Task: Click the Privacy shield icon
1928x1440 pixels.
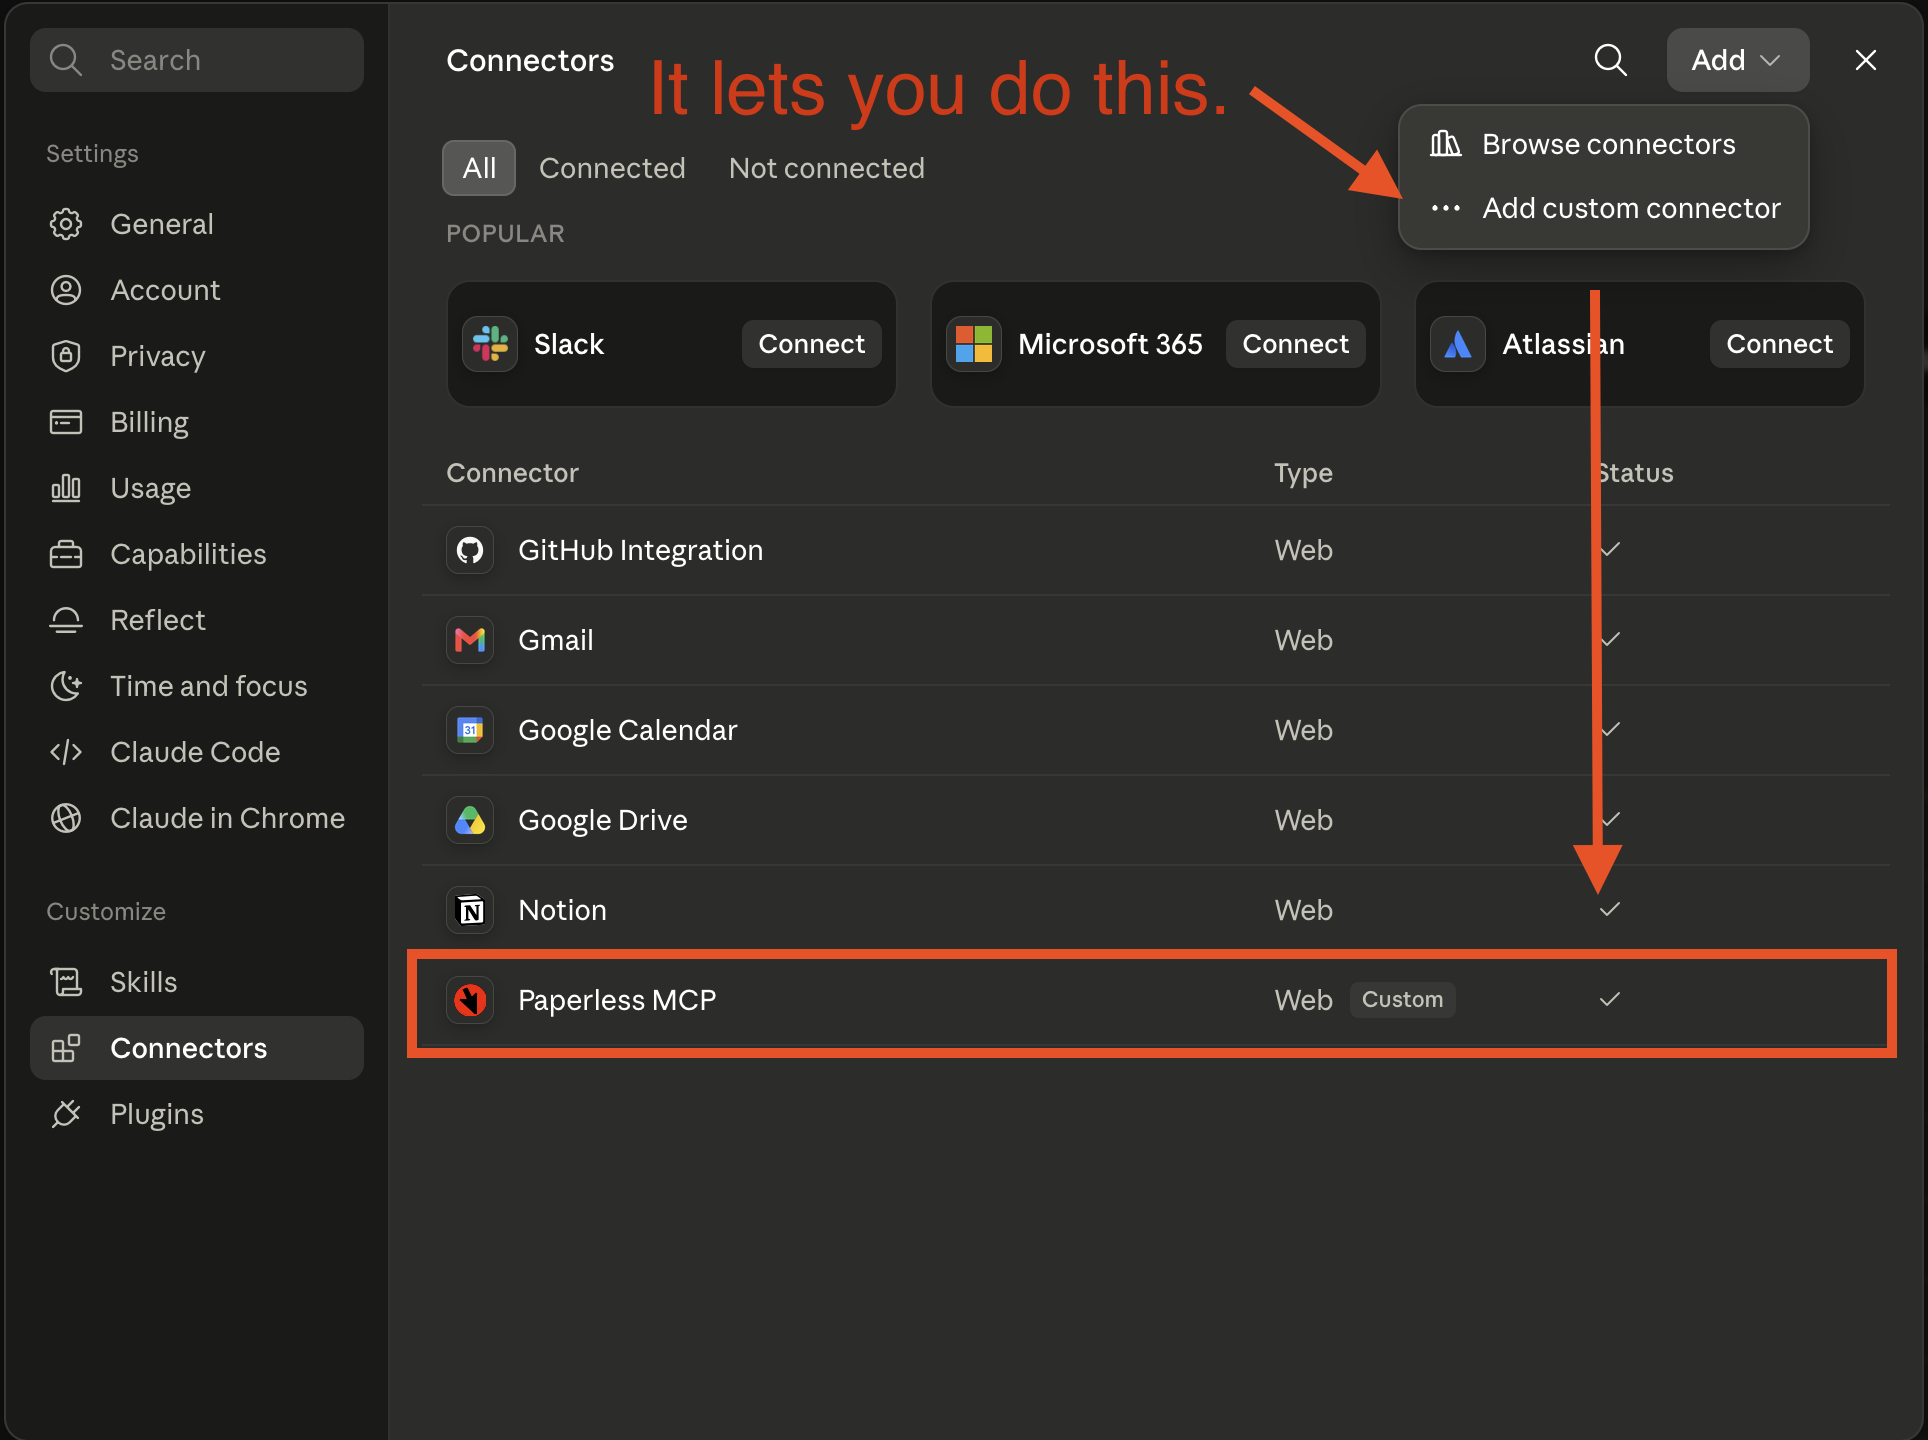Action: point(66,356)
